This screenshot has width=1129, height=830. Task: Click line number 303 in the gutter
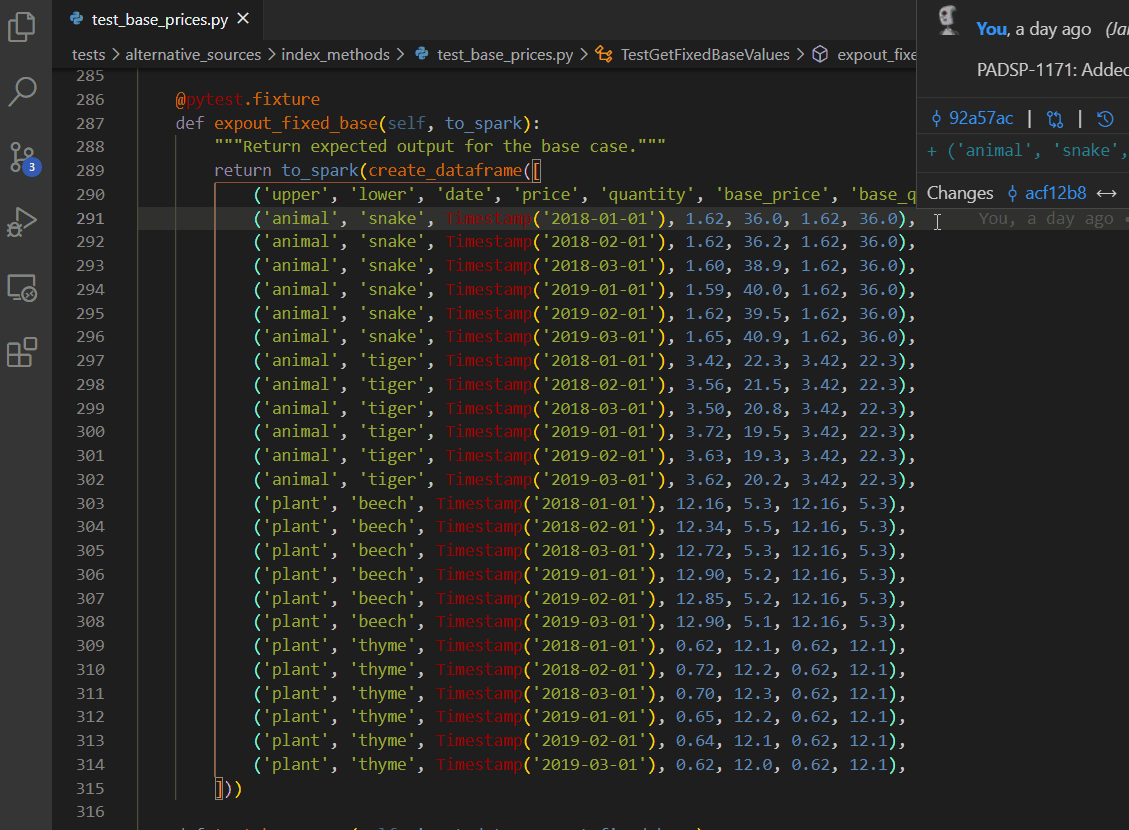90,503
